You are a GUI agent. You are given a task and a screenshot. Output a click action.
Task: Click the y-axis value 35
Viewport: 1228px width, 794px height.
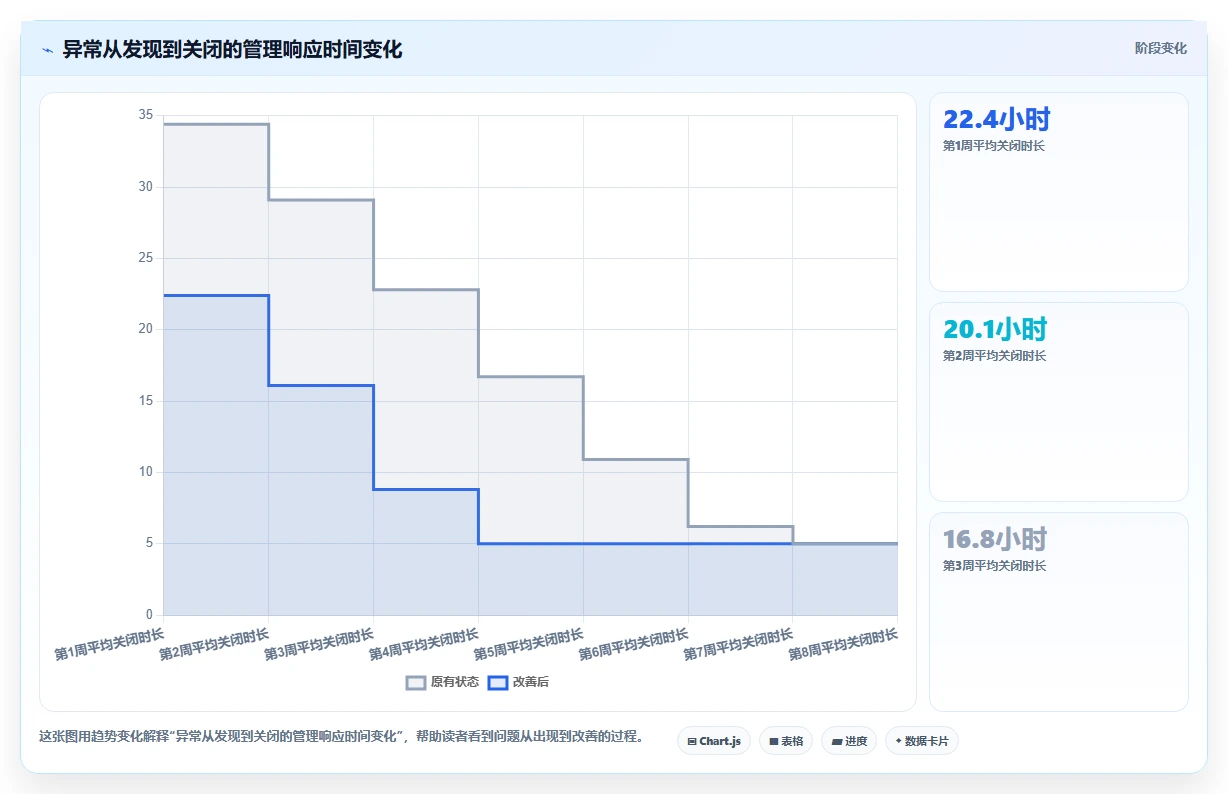(146, 115)
